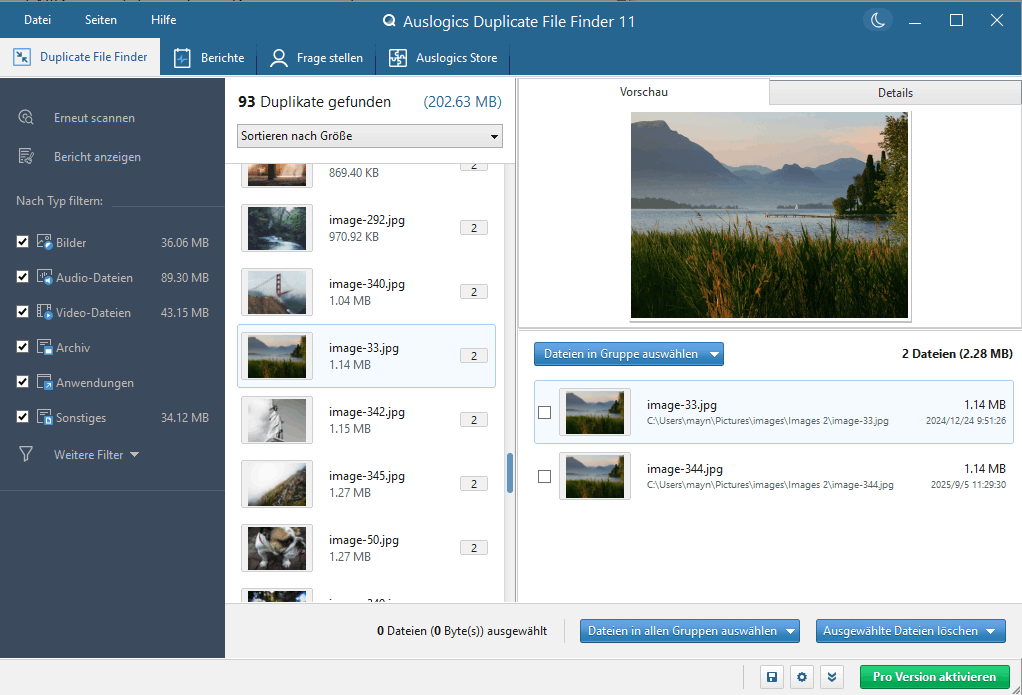Click the Sonstiges file type icon
Image resolution: width=1022 pixels, height=695 pixels.
[x=44, y=417]
